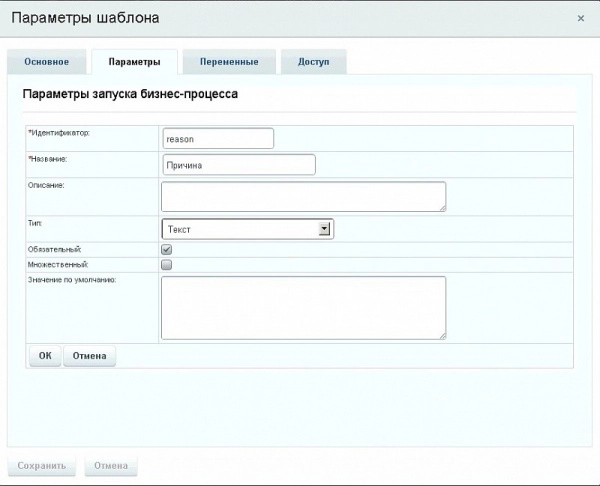Uncheck the Обязательный checkbox
Viewport: 600px width, 486px height.
[167, 249]
